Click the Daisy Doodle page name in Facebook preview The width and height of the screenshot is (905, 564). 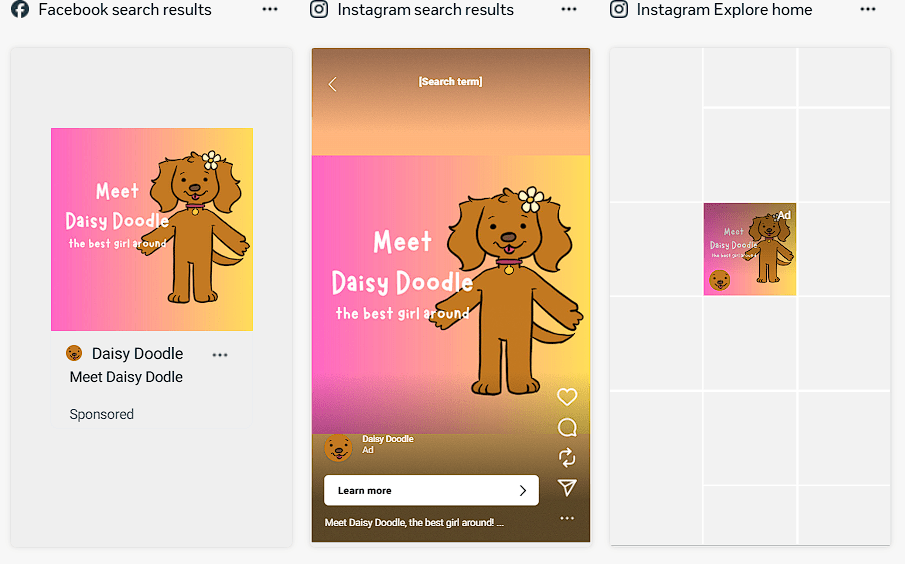[x=137, y=353]
